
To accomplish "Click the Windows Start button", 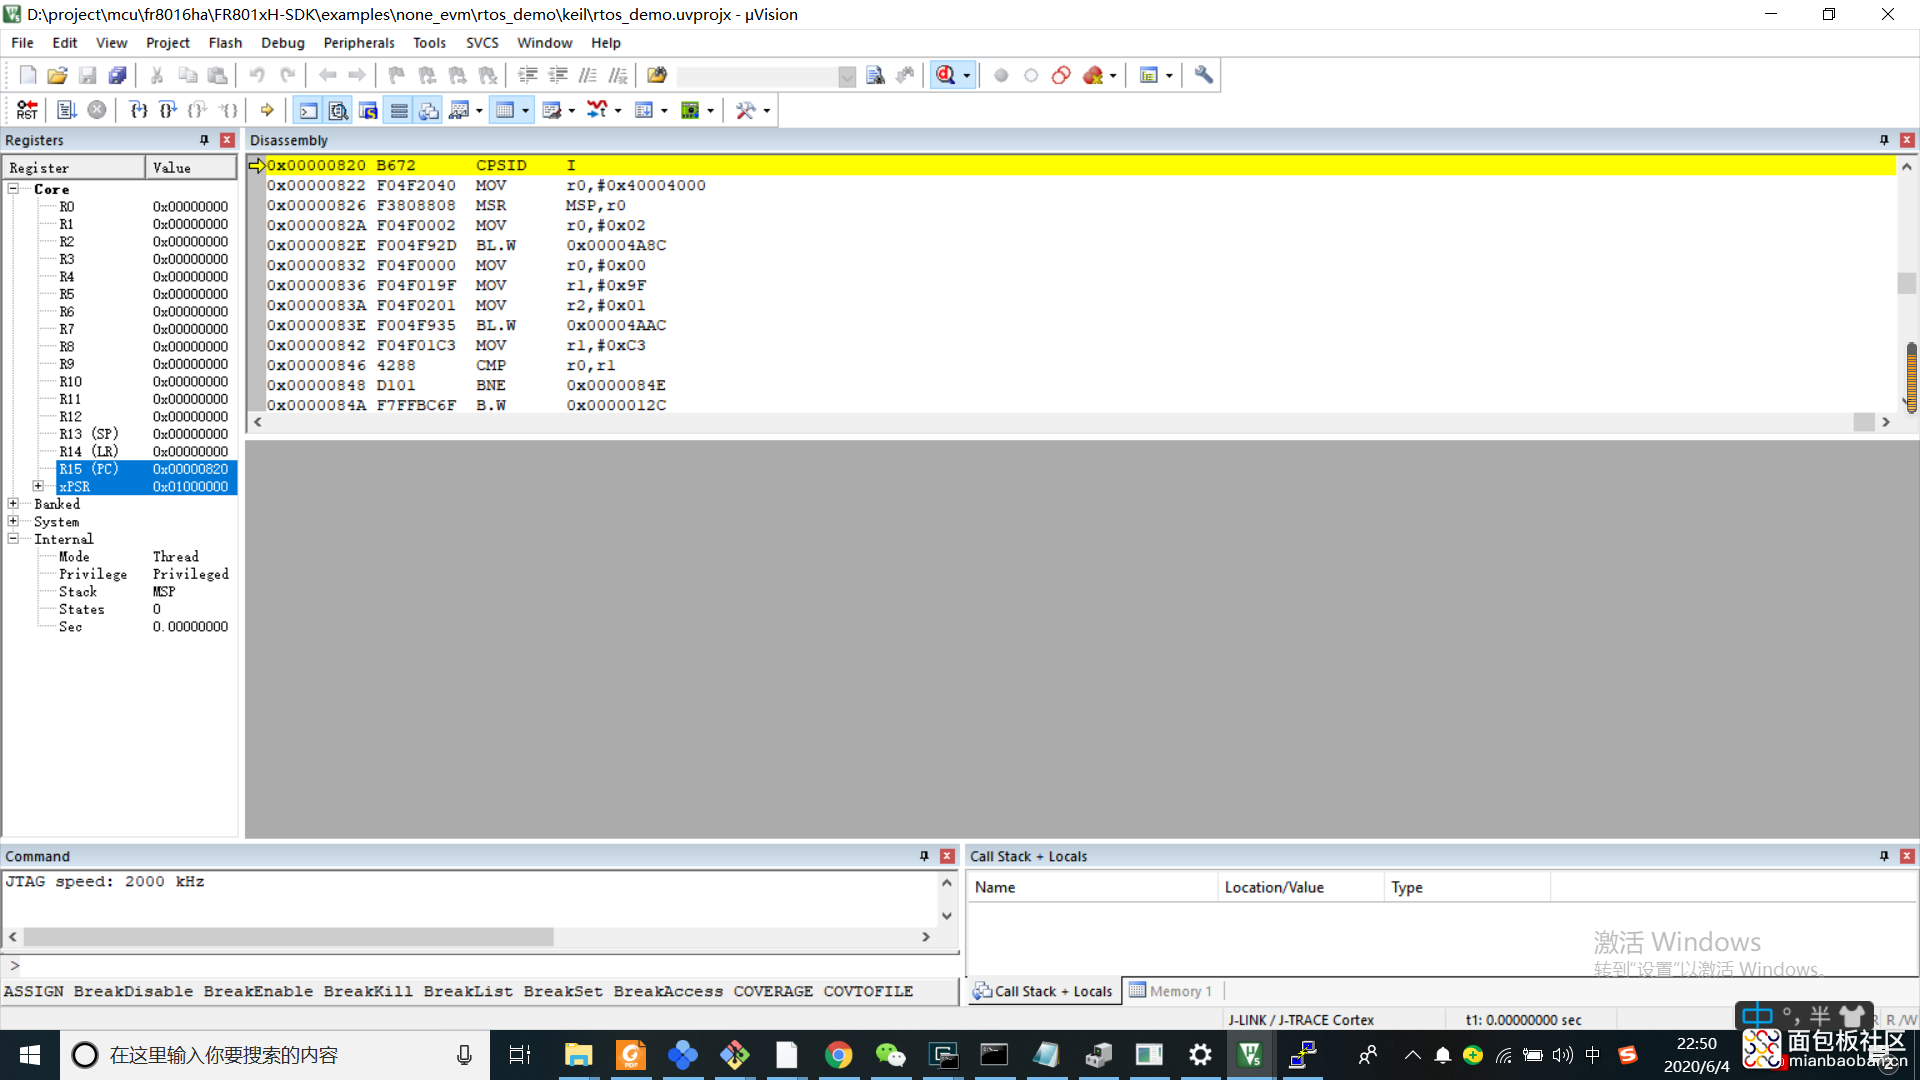I will pos(30,1055).
